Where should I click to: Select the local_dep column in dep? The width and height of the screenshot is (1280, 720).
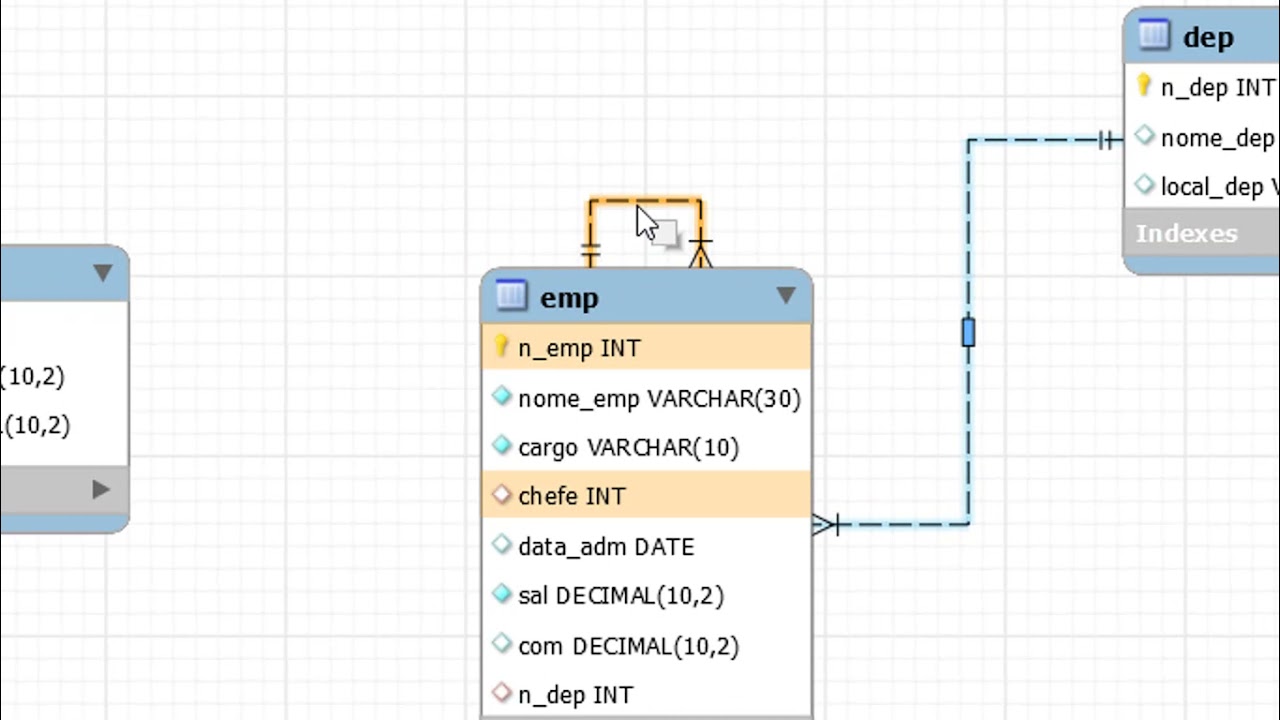(x=1203, y=186)
